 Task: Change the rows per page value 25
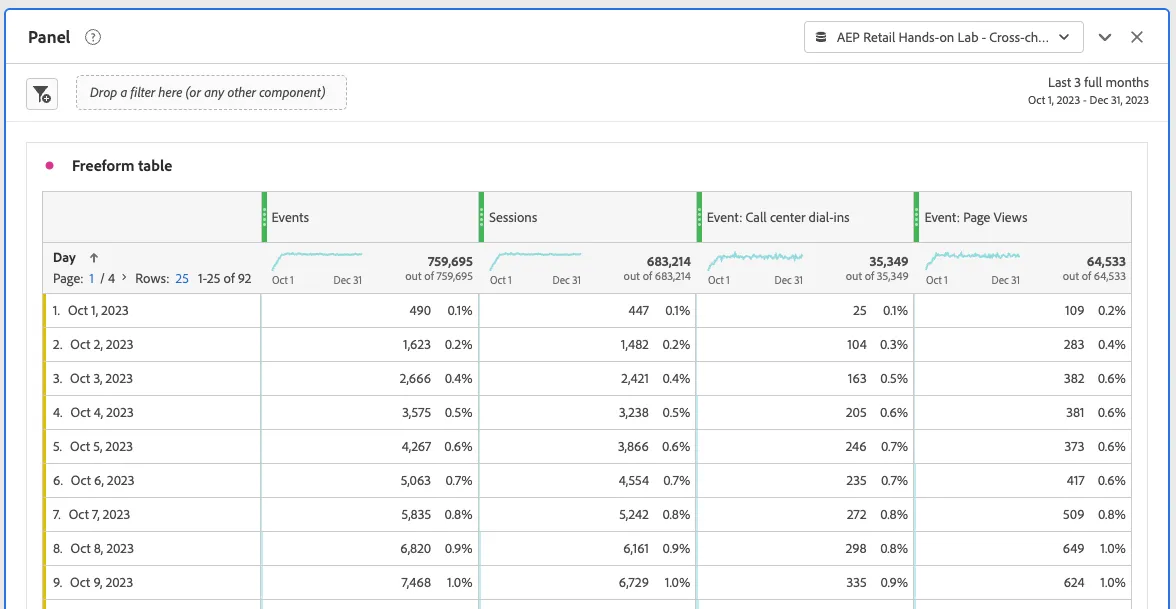[182, 278]
